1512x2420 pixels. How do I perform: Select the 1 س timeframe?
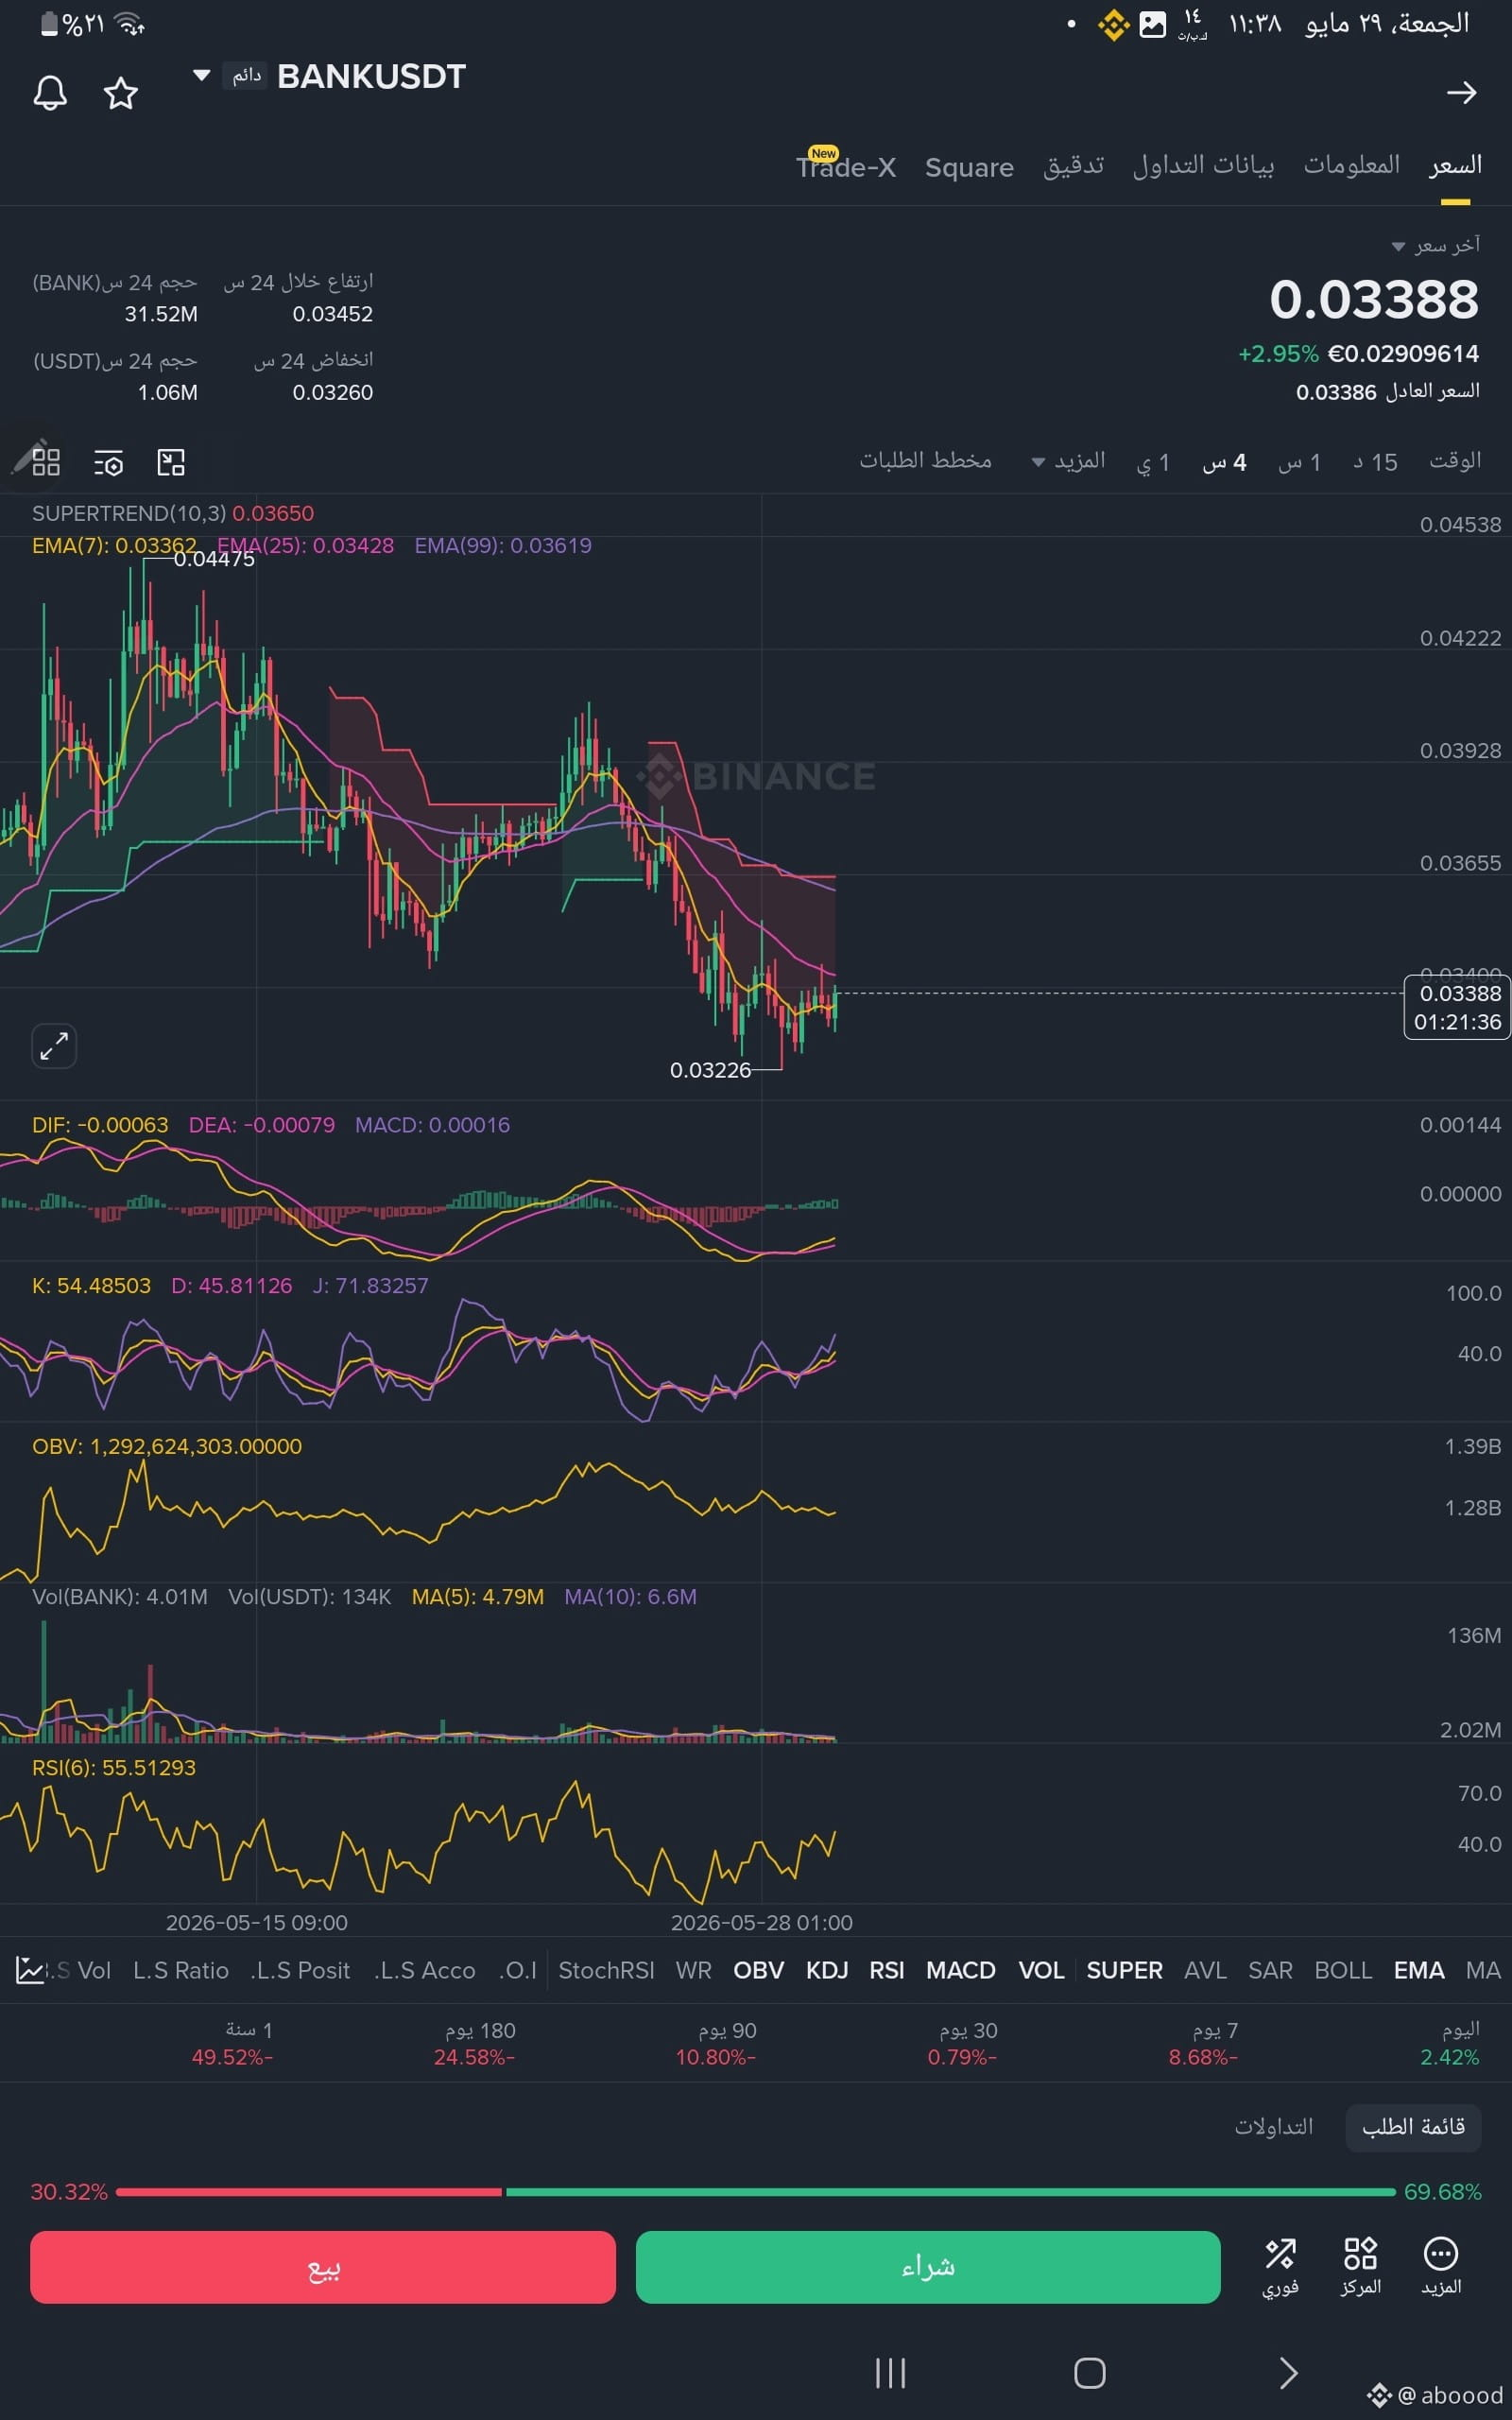(1299, 462)
